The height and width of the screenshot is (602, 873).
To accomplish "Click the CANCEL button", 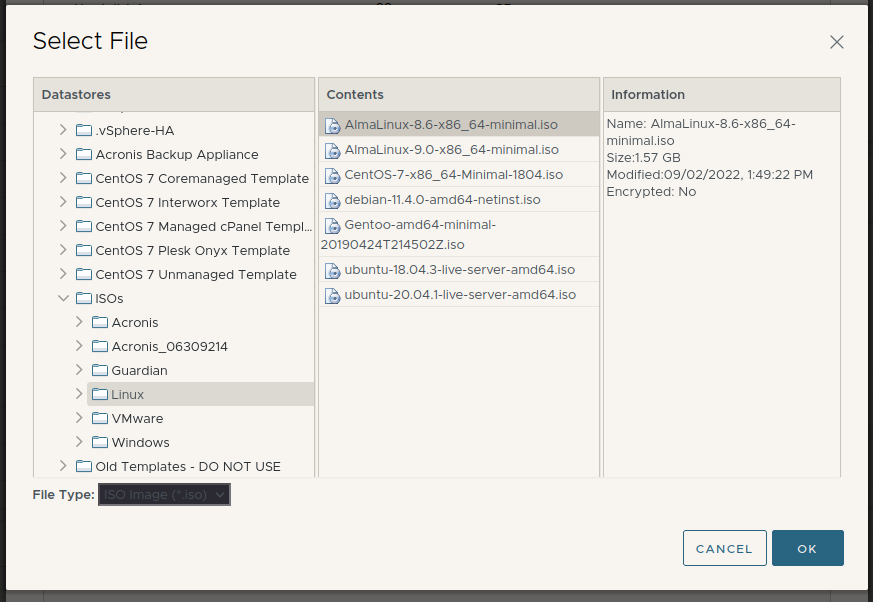I will (x=724, y=548).
